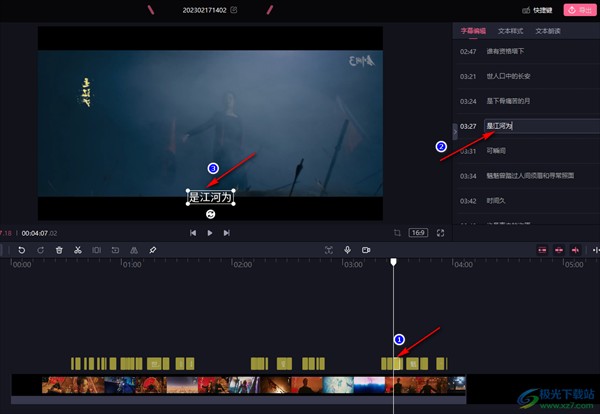Open the 文本朗读 tab

pyautogui.click(x=548, y=31)
